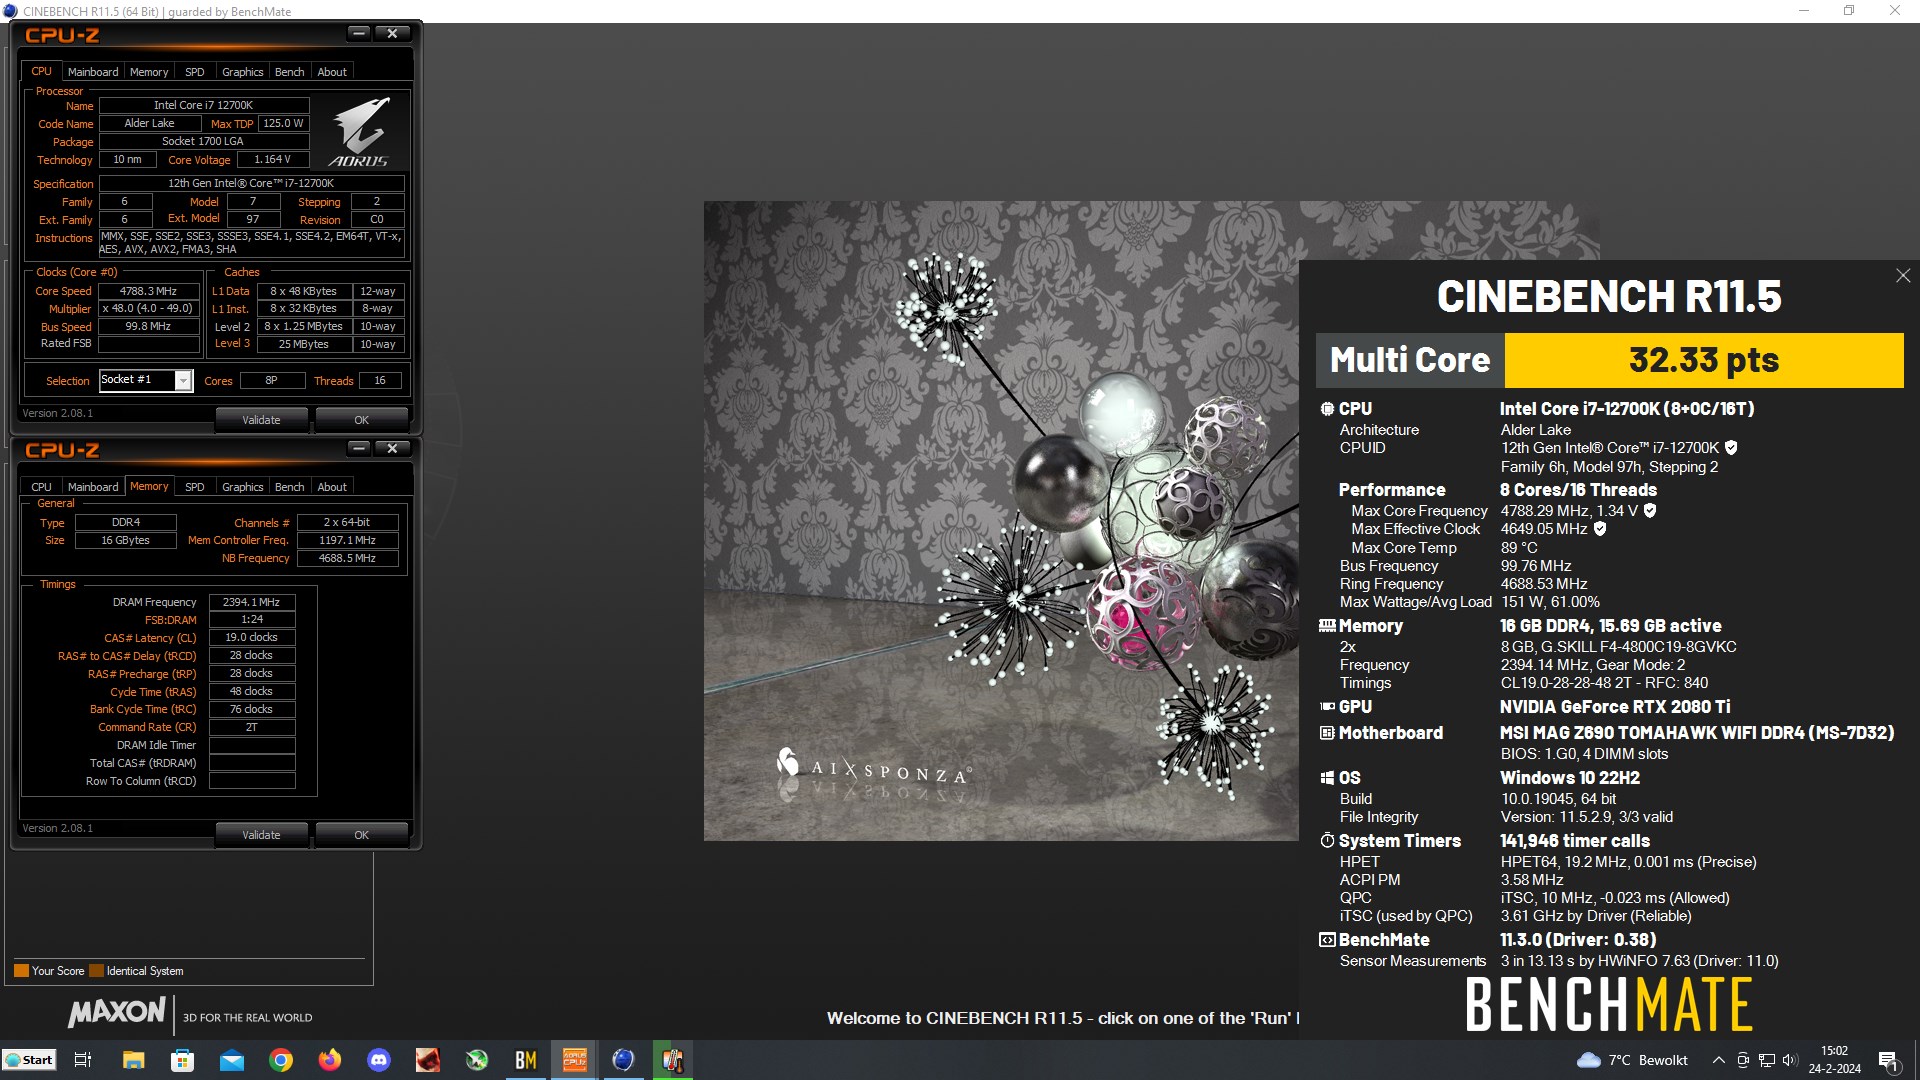1920x1080 pixels.
Task: Click OK in lower CPU-Z window
Action: [x=362, y=835]
